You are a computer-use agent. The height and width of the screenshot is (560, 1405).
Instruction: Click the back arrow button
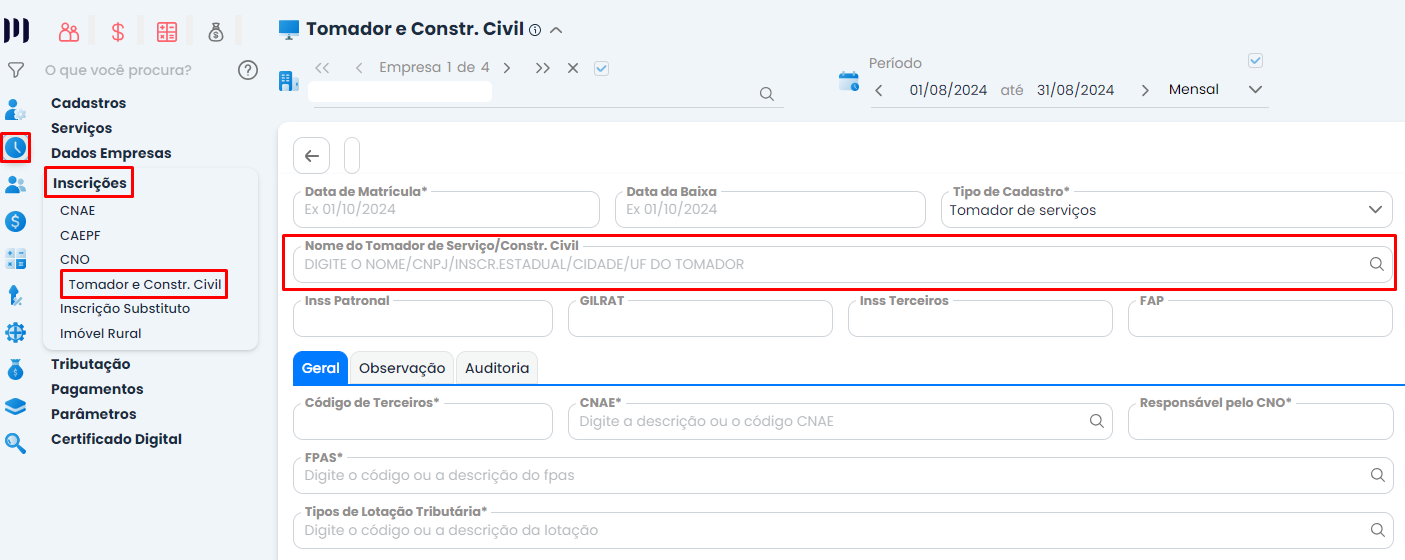coord(311,156)
